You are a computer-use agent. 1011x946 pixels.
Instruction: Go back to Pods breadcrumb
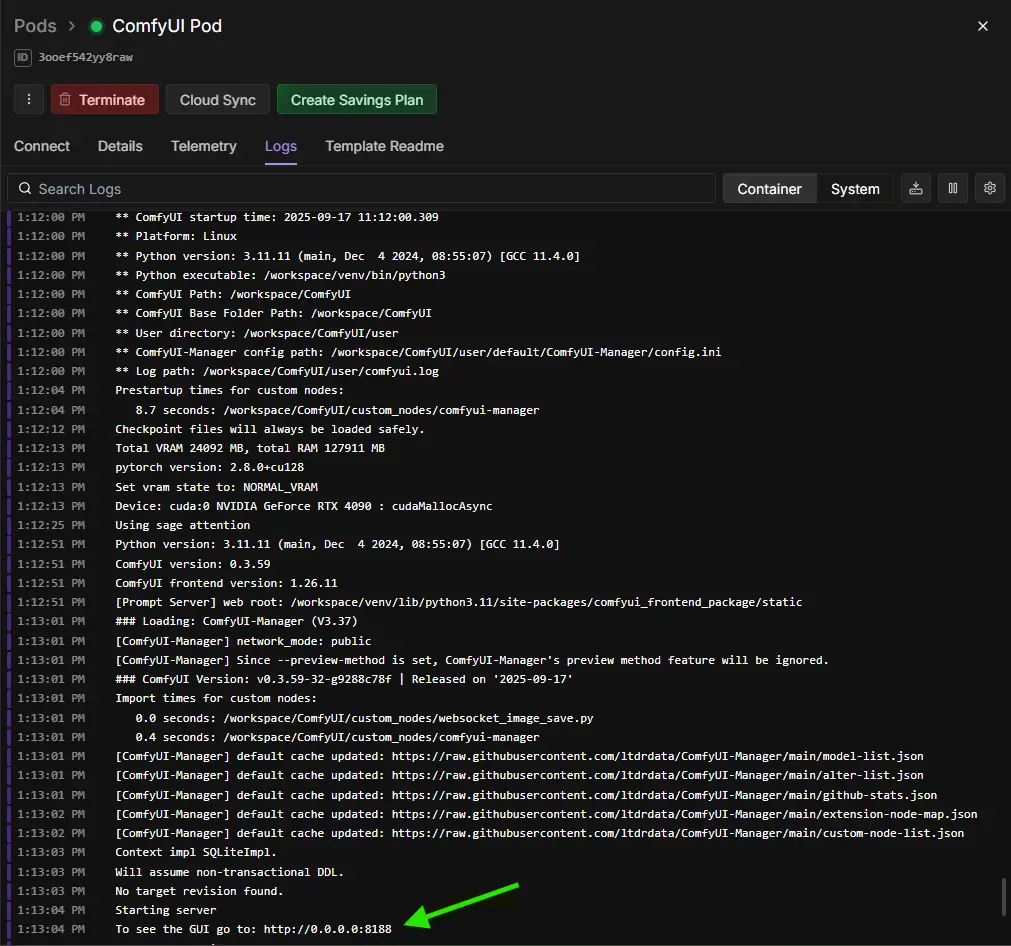35,26
